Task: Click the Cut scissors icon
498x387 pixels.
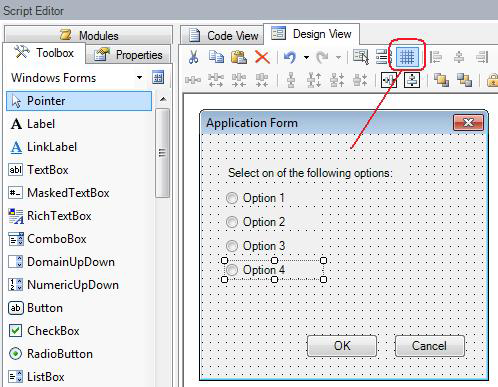Action: [193, 57]
